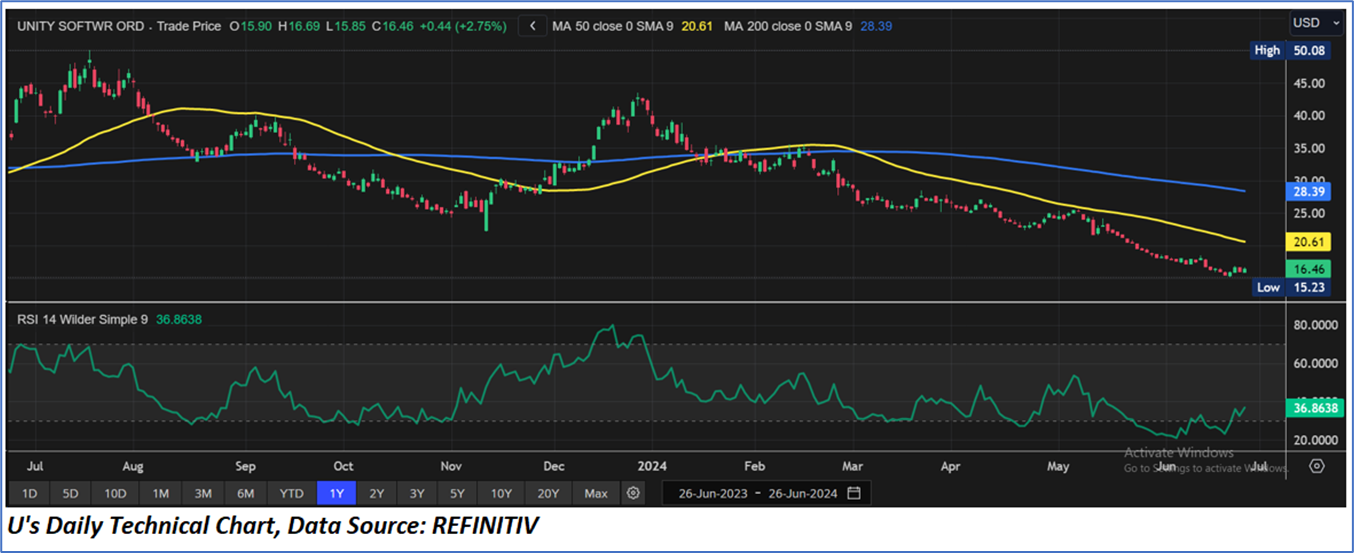Select the 1D time range

29,493
